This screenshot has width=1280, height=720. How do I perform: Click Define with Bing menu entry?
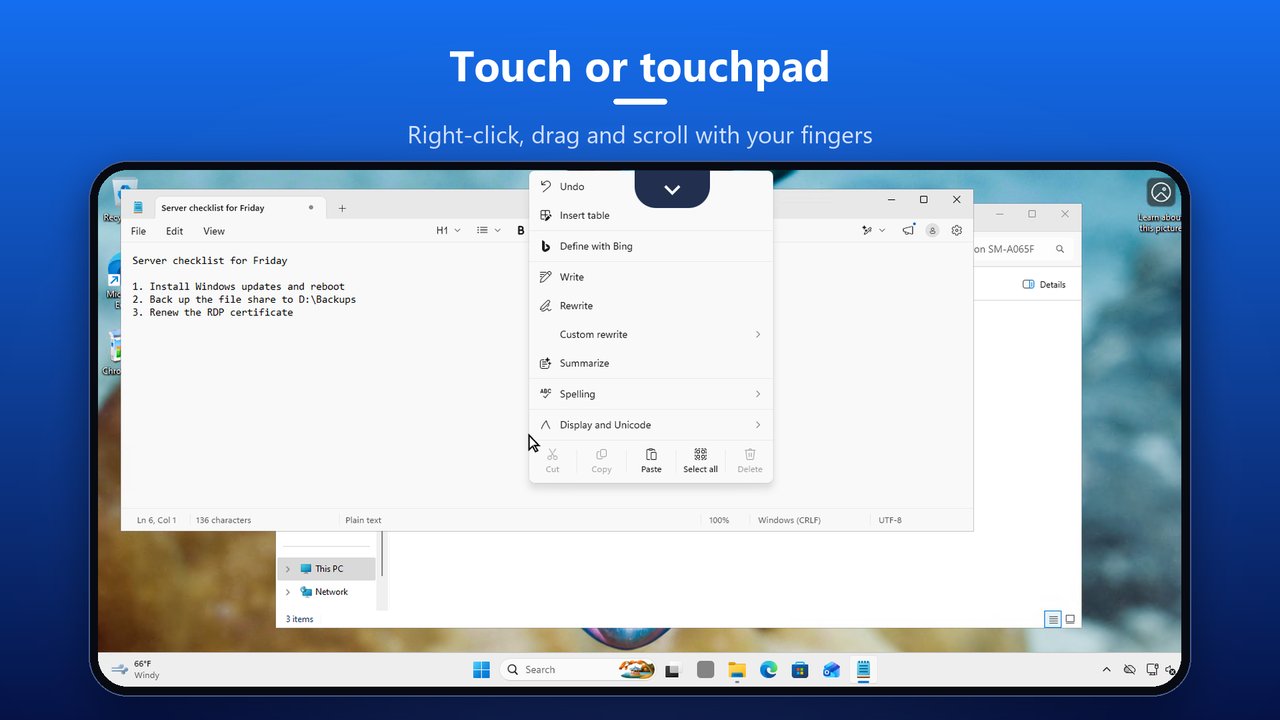click(651, 246)
